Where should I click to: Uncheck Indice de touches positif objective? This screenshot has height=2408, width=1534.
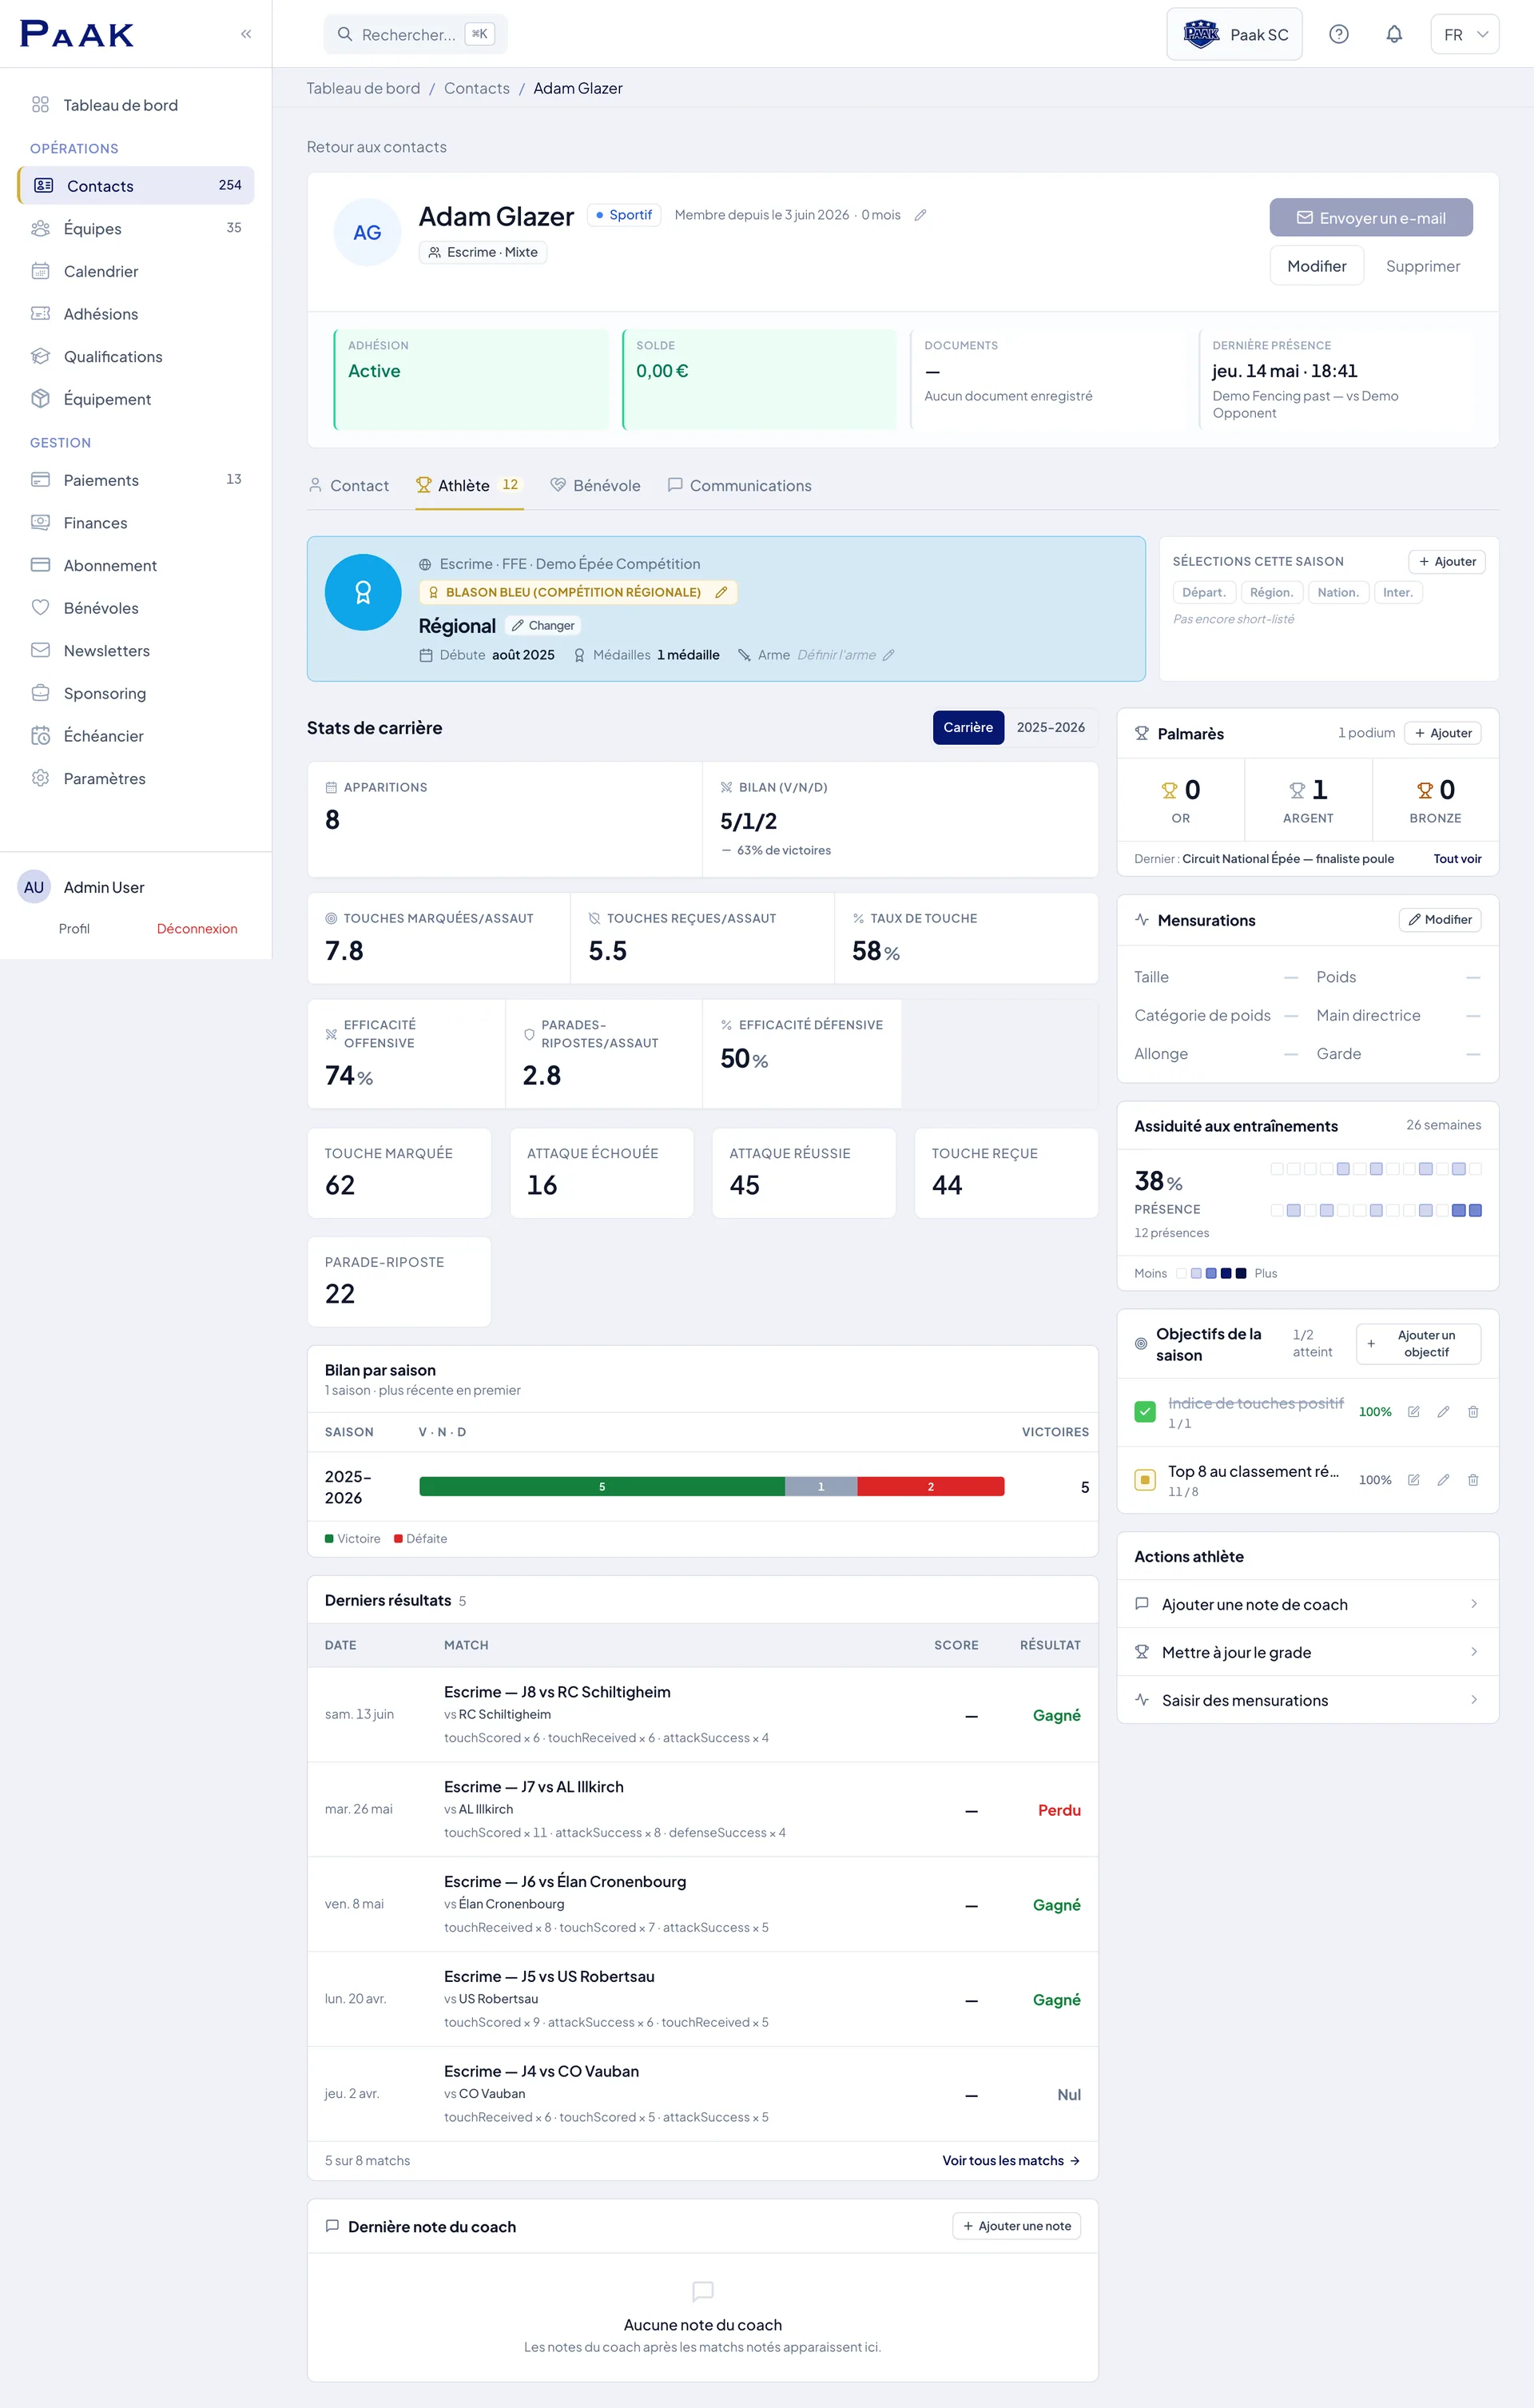coord(1145,1412)
